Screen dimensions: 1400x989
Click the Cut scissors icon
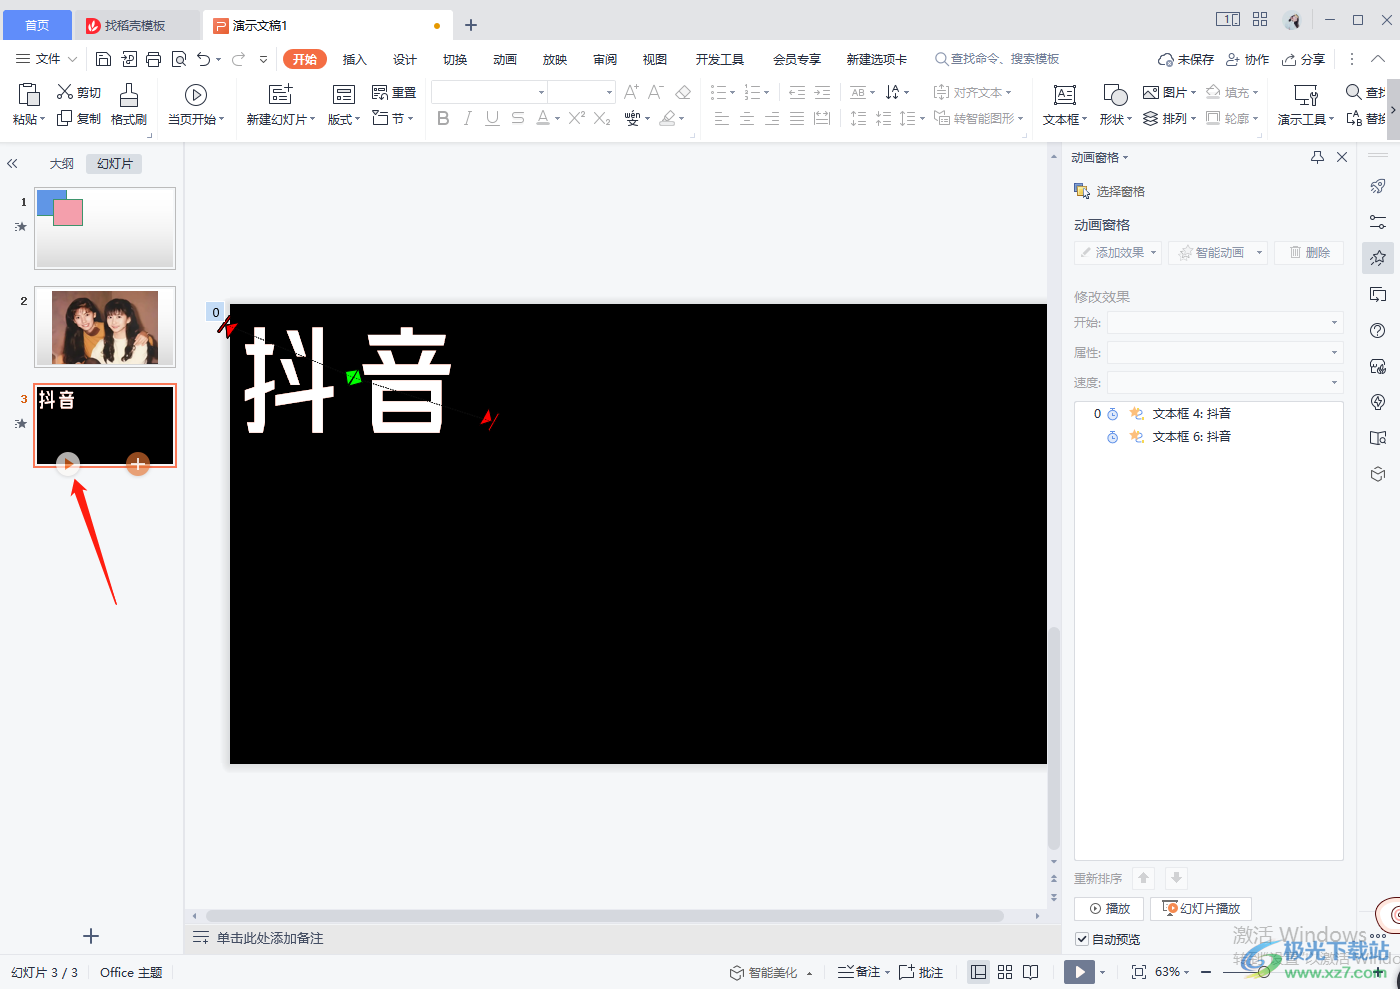pos(64,92)
